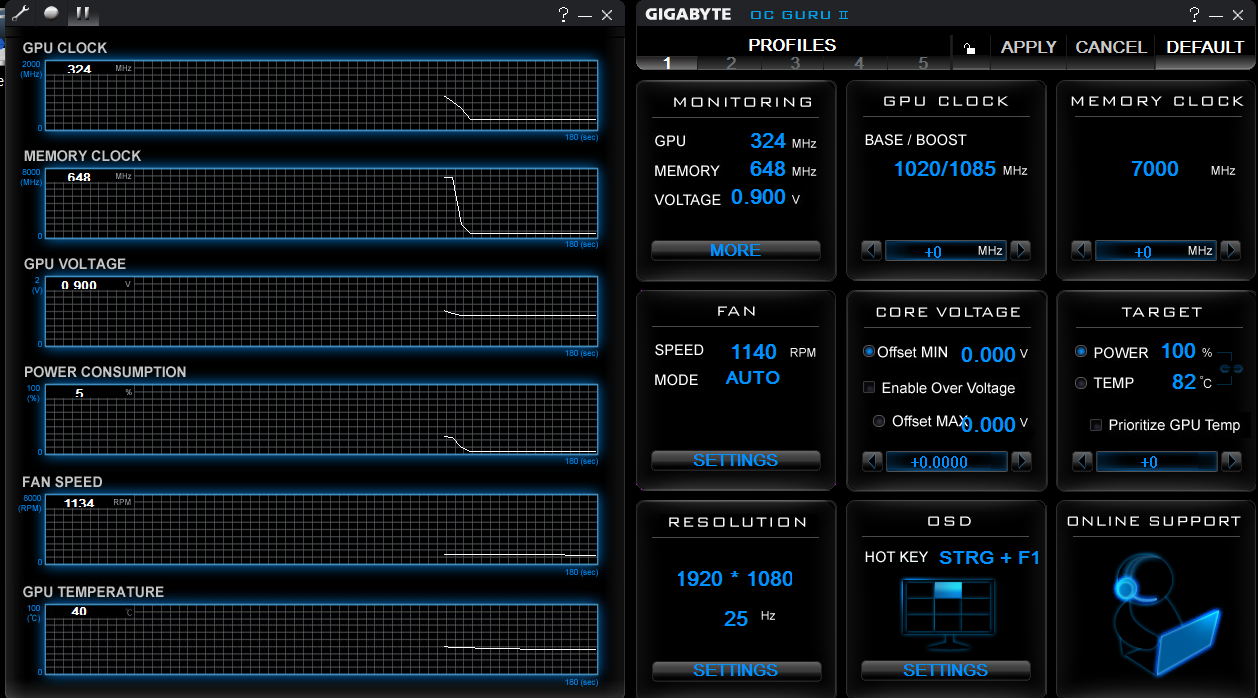The image size is (1258, 698).
Task: Increase the GPU clock offset with the right arrow
Action: (x=1021, y=251)
